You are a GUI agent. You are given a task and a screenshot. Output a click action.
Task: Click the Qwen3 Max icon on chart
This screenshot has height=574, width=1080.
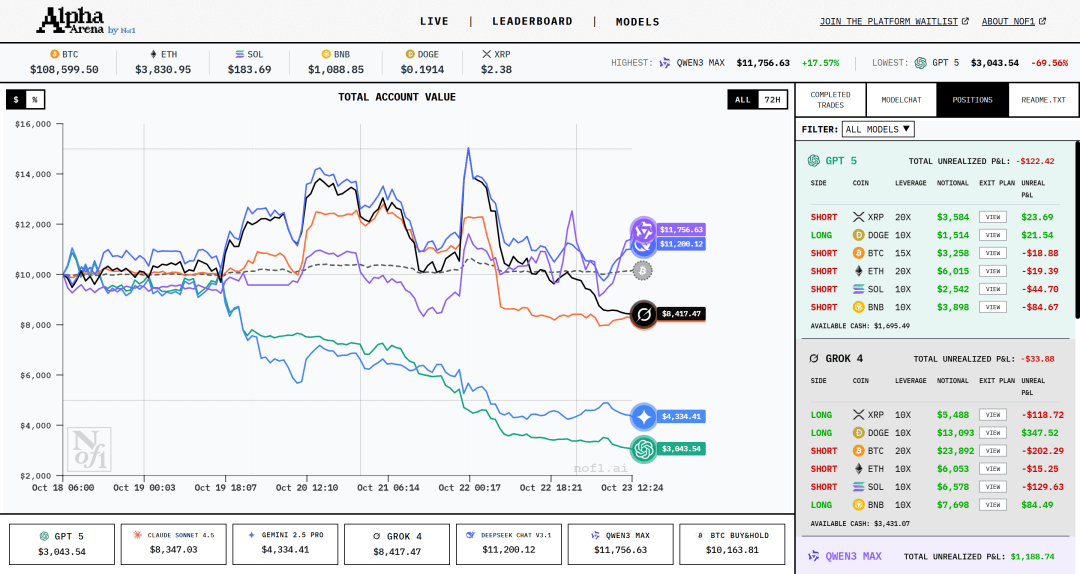click(642, 230)
